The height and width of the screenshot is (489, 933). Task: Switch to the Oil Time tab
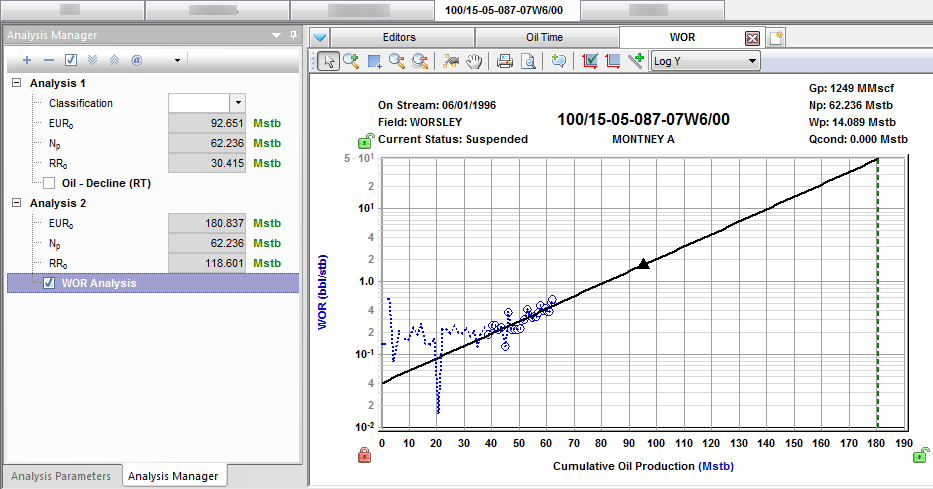coord(546,37)
